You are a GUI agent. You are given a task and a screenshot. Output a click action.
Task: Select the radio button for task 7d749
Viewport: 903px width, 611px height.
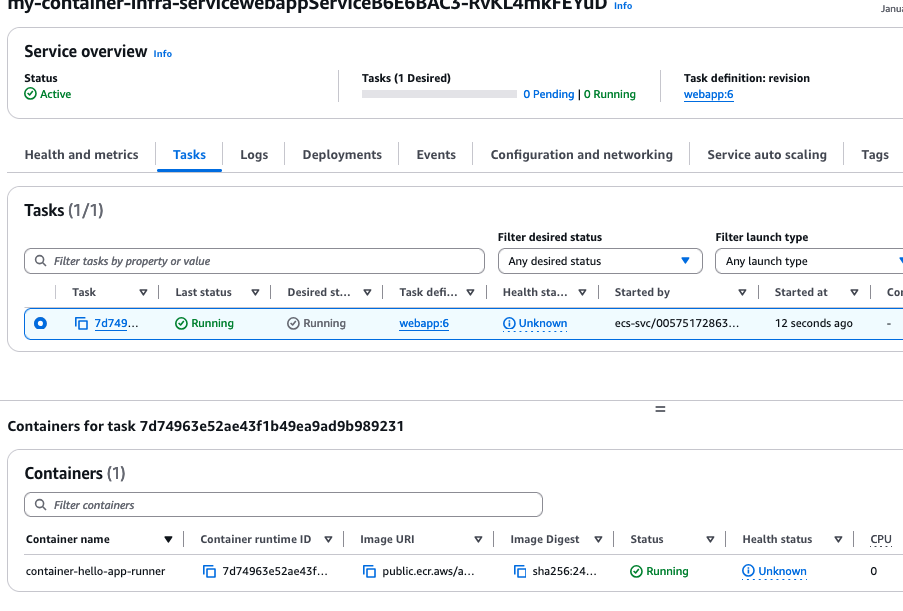tap(40, 324)
